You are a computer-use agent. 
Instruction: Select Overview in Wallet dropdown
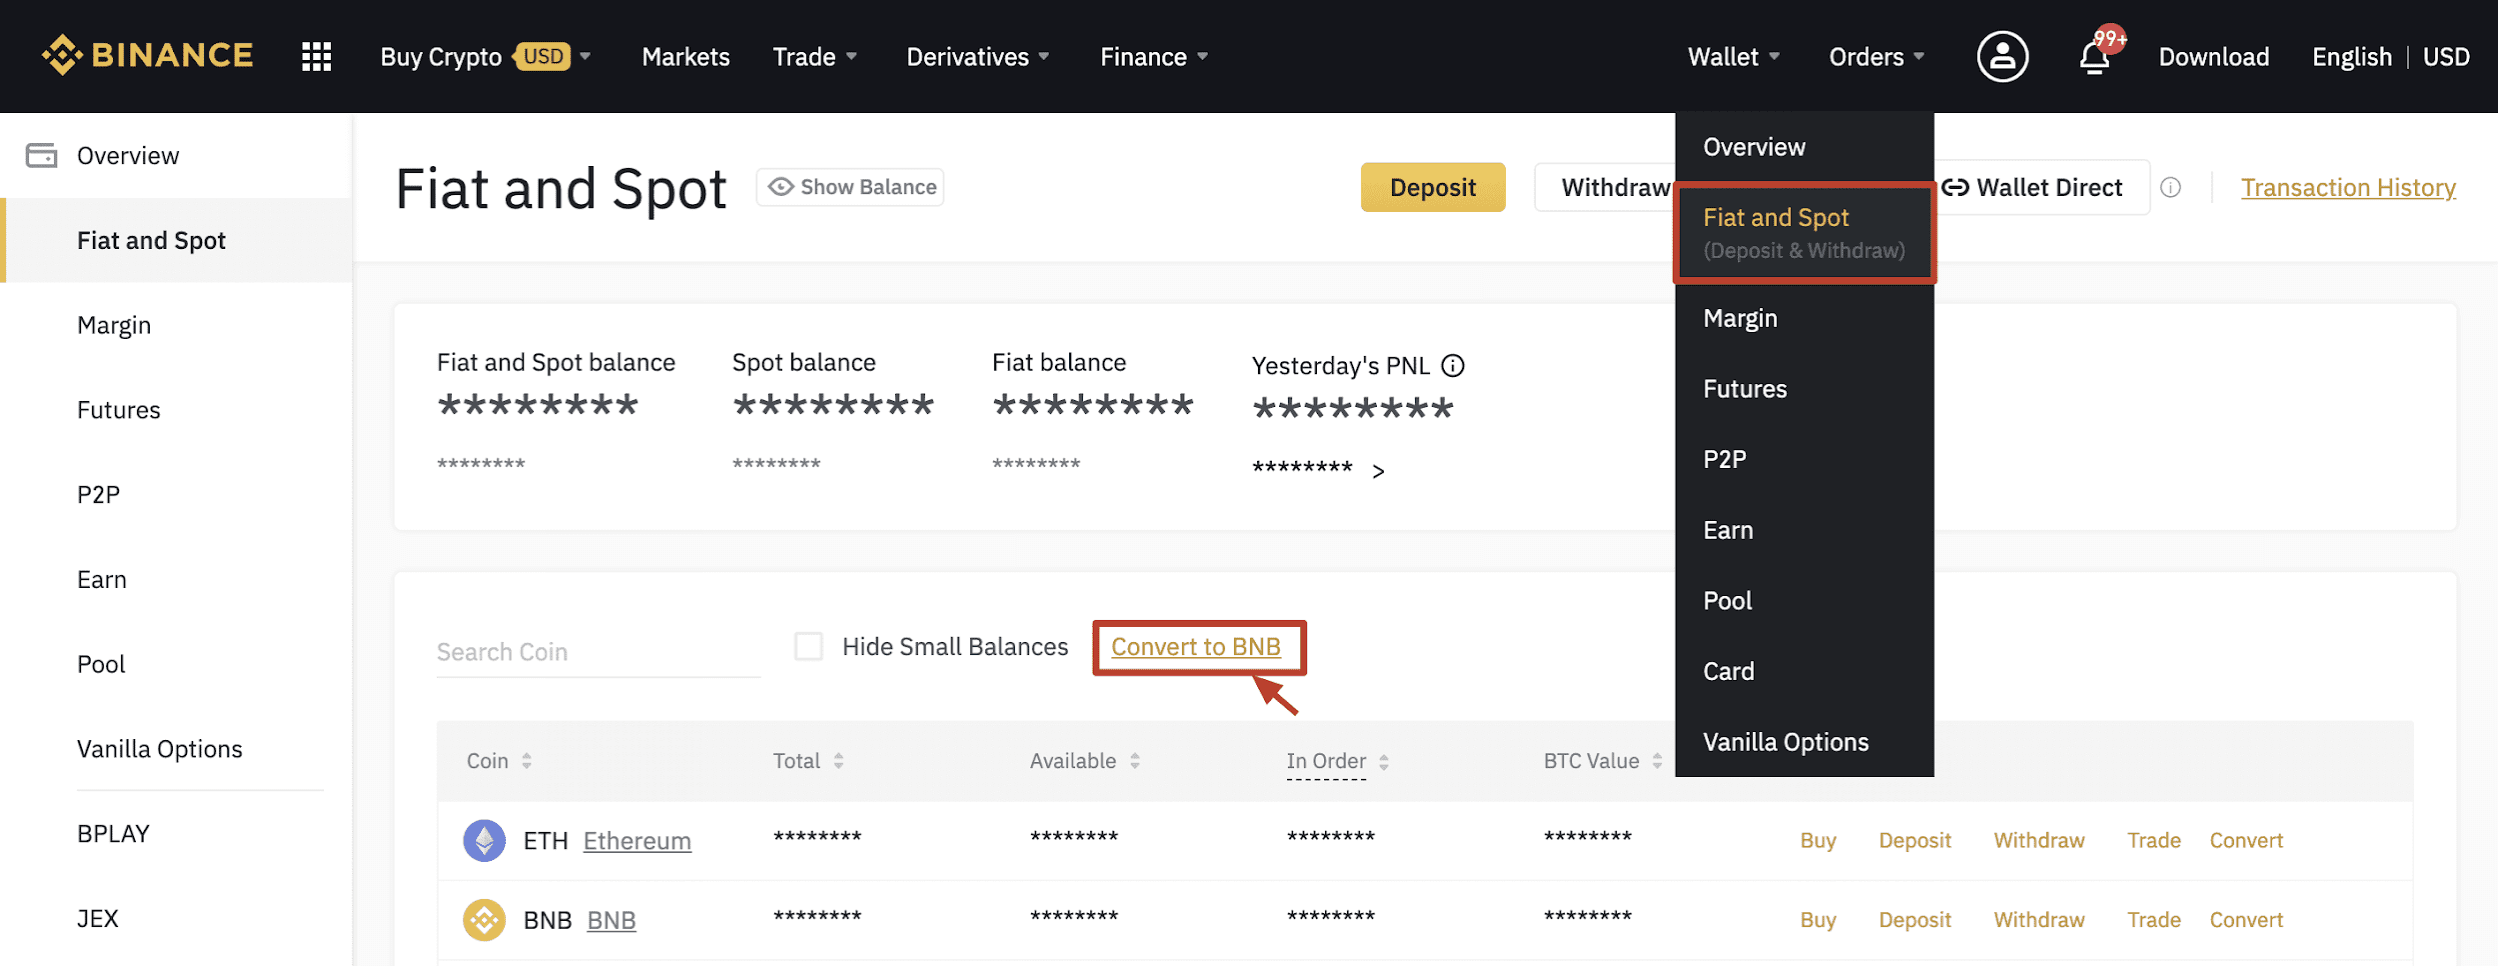click(1804, 147)
